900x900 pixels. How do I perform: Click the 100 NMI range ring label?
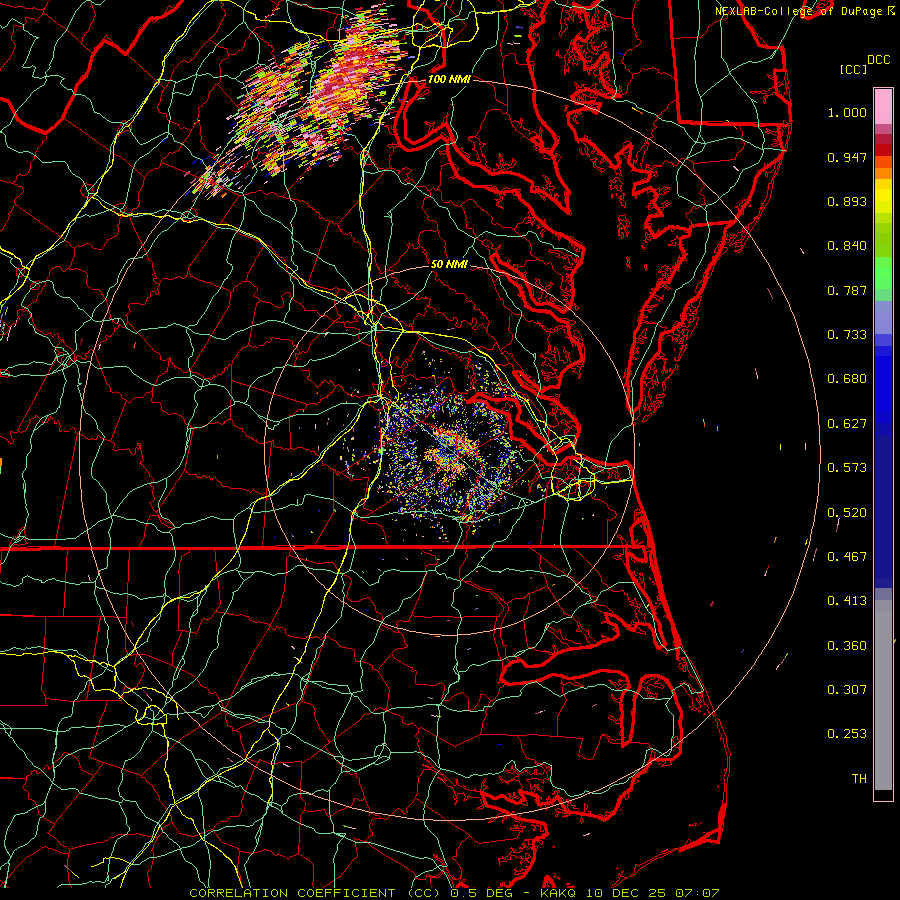pos(449,79)
